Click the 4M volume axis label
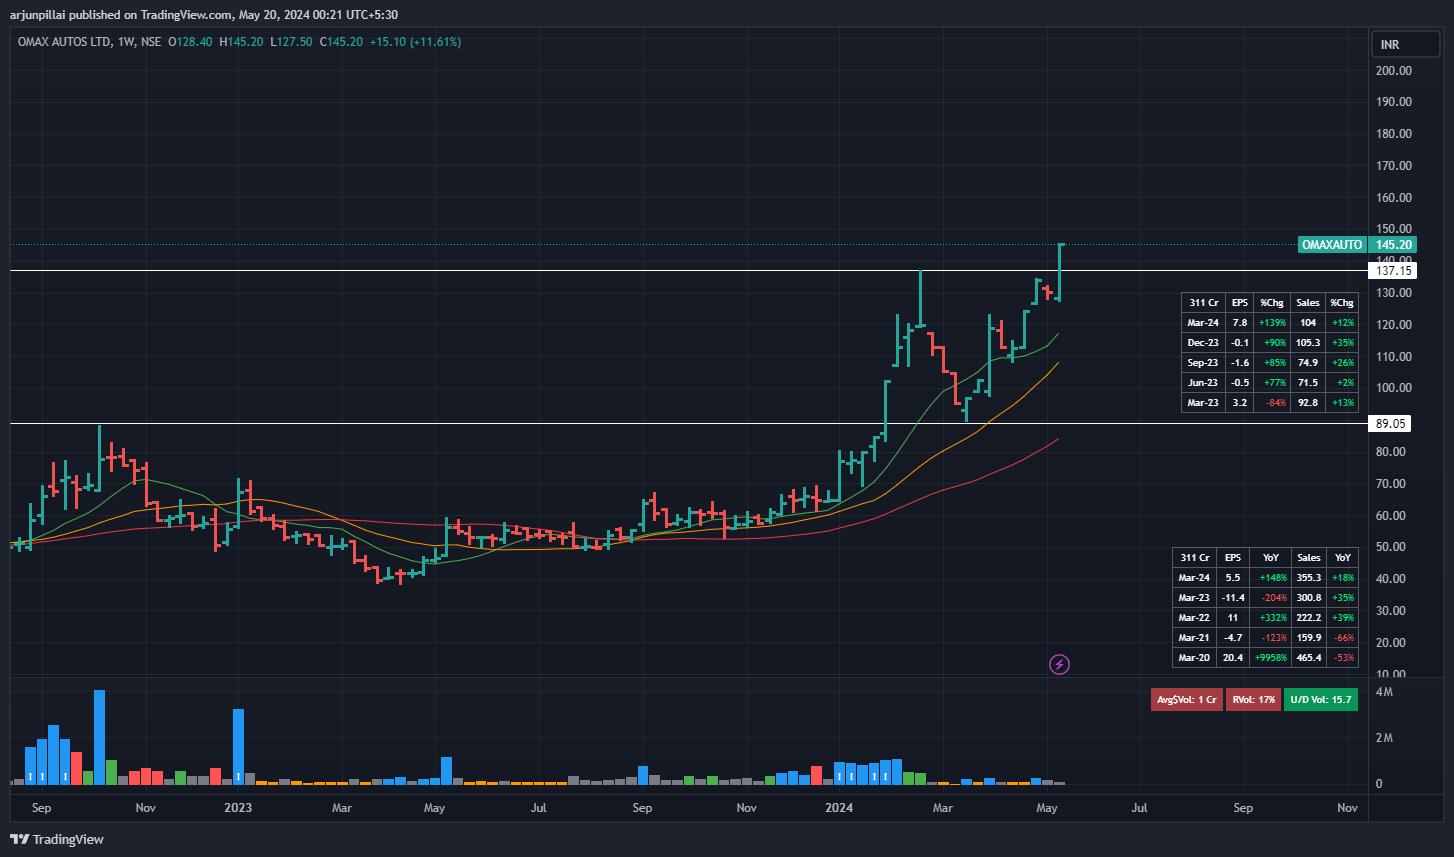This screenshot has width=1454, height=857. (x=1385, y=692)
